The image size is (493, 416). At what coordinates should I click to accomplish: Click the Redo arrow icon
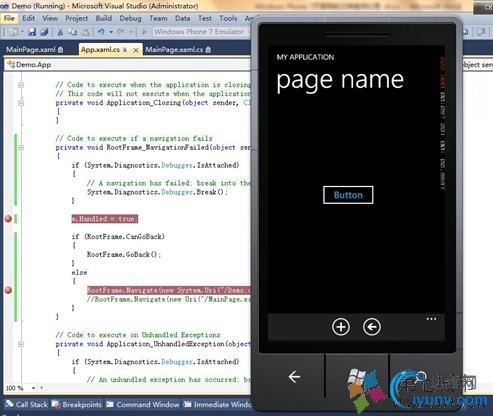[x=121, y=32]
